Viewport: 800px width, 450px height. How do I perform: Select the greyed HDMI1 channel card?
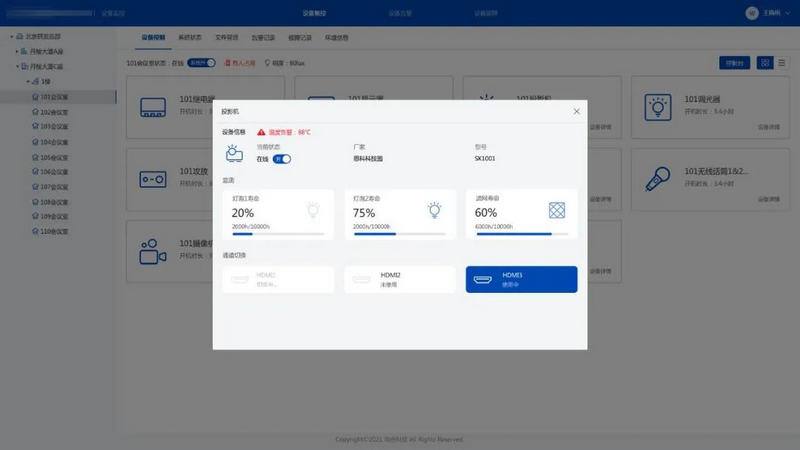pyautogui.click(x=278, y=279)
